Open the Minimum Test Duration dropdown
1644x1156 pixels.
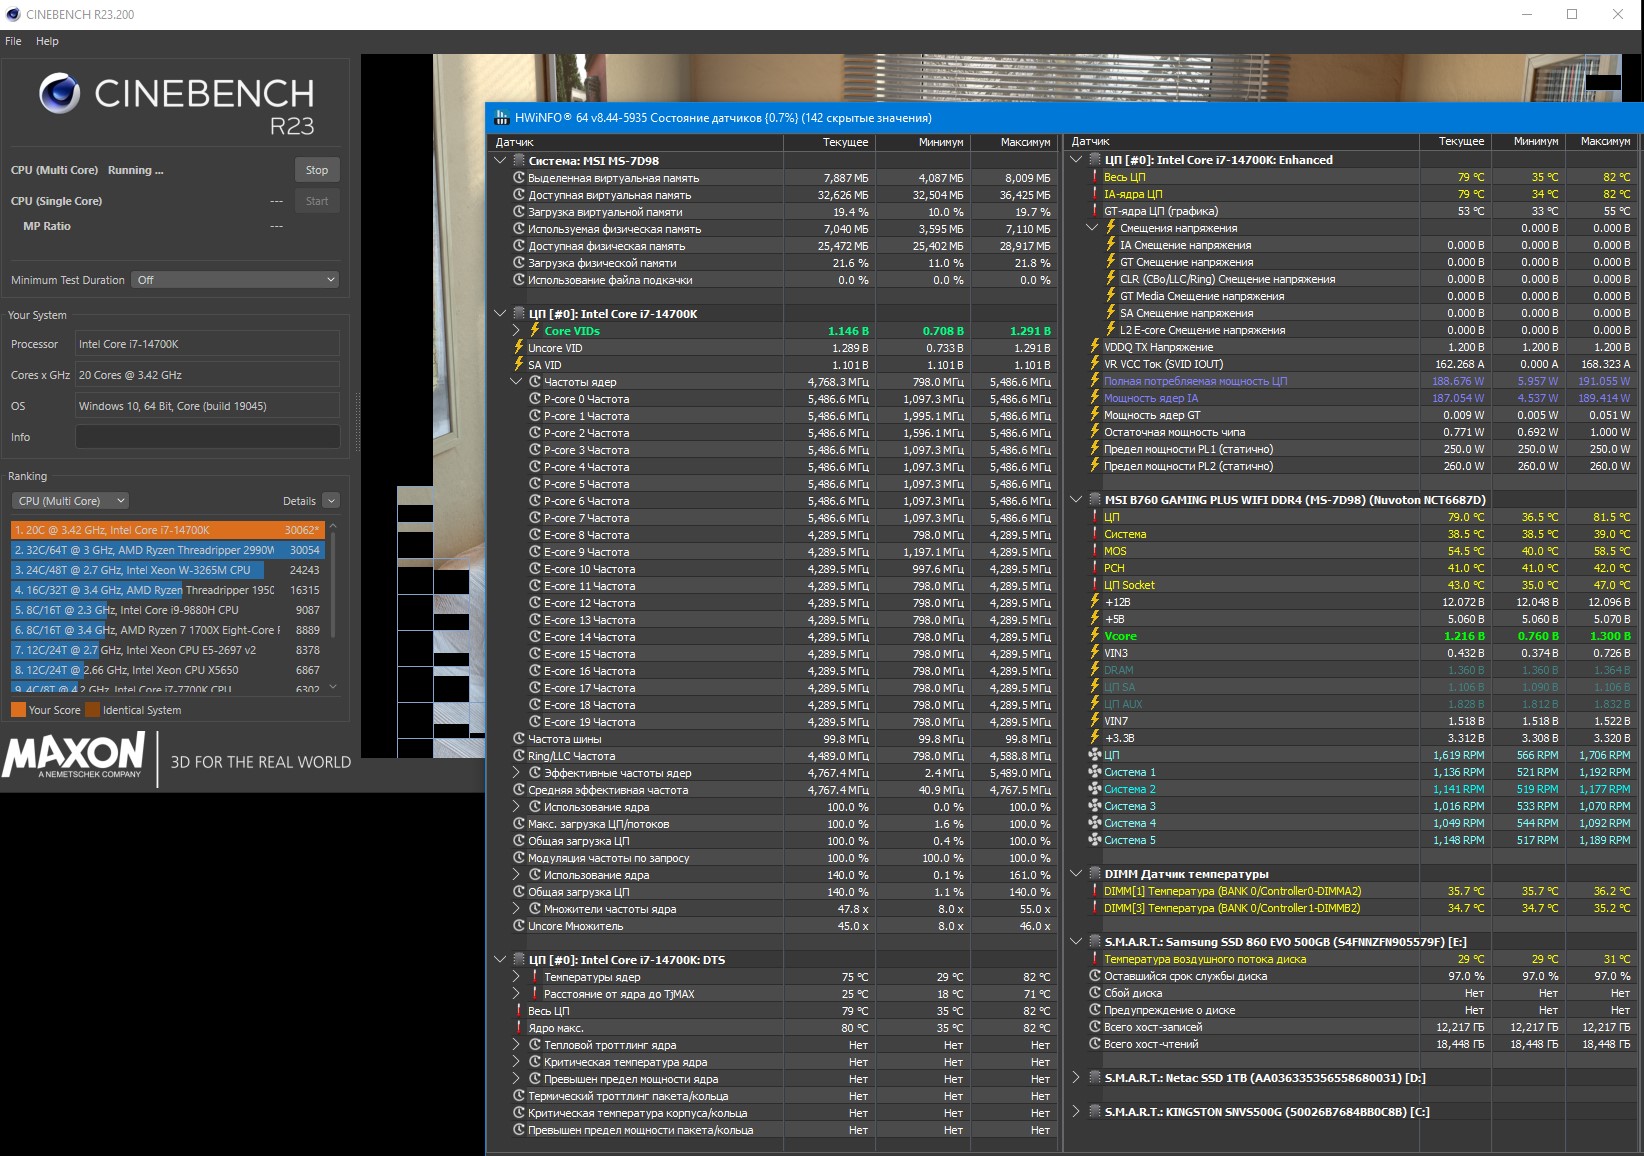(235, 280)
